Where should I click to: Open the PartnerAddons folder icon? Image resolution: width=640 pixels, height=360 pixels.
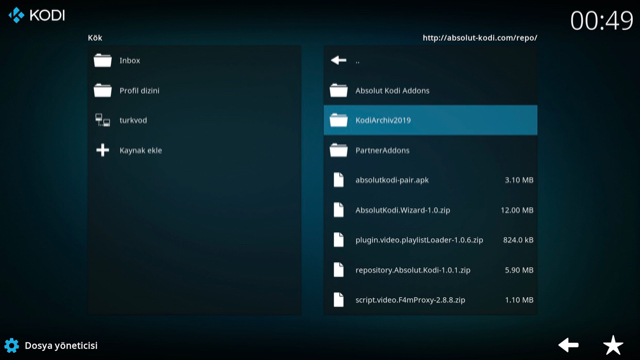coord(338,150)
